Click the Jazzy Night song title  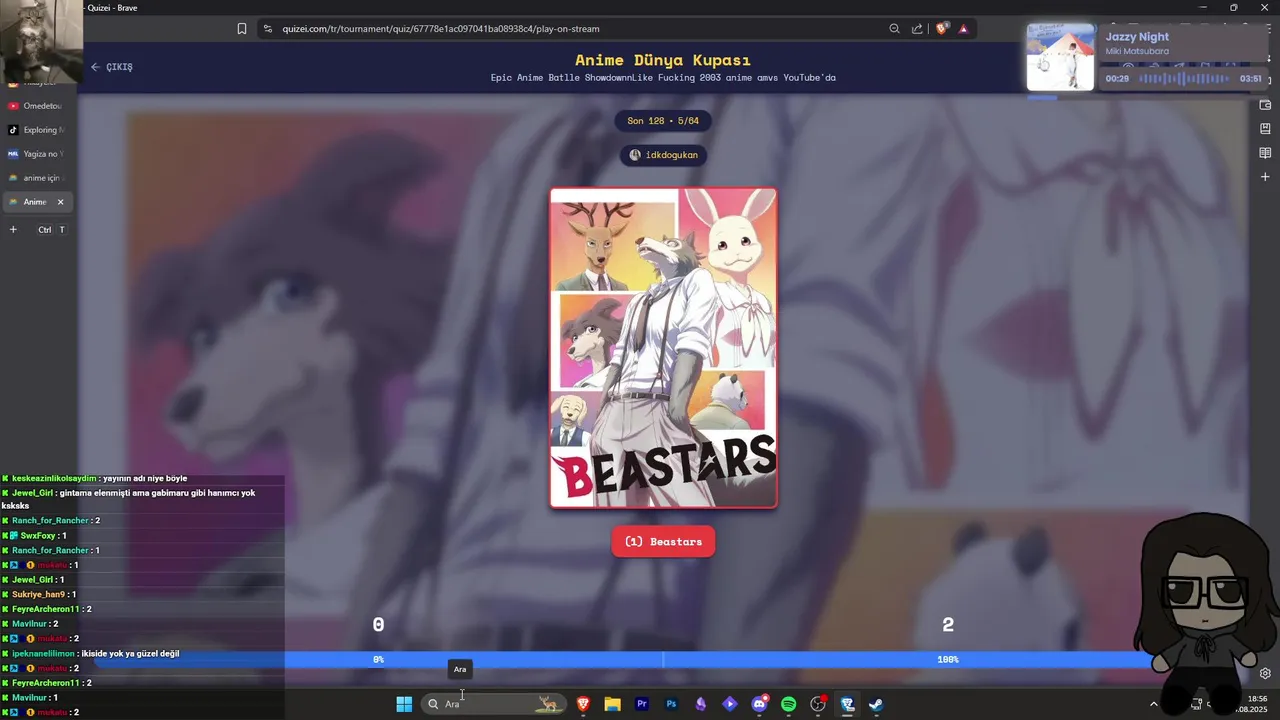point(1137,37)
